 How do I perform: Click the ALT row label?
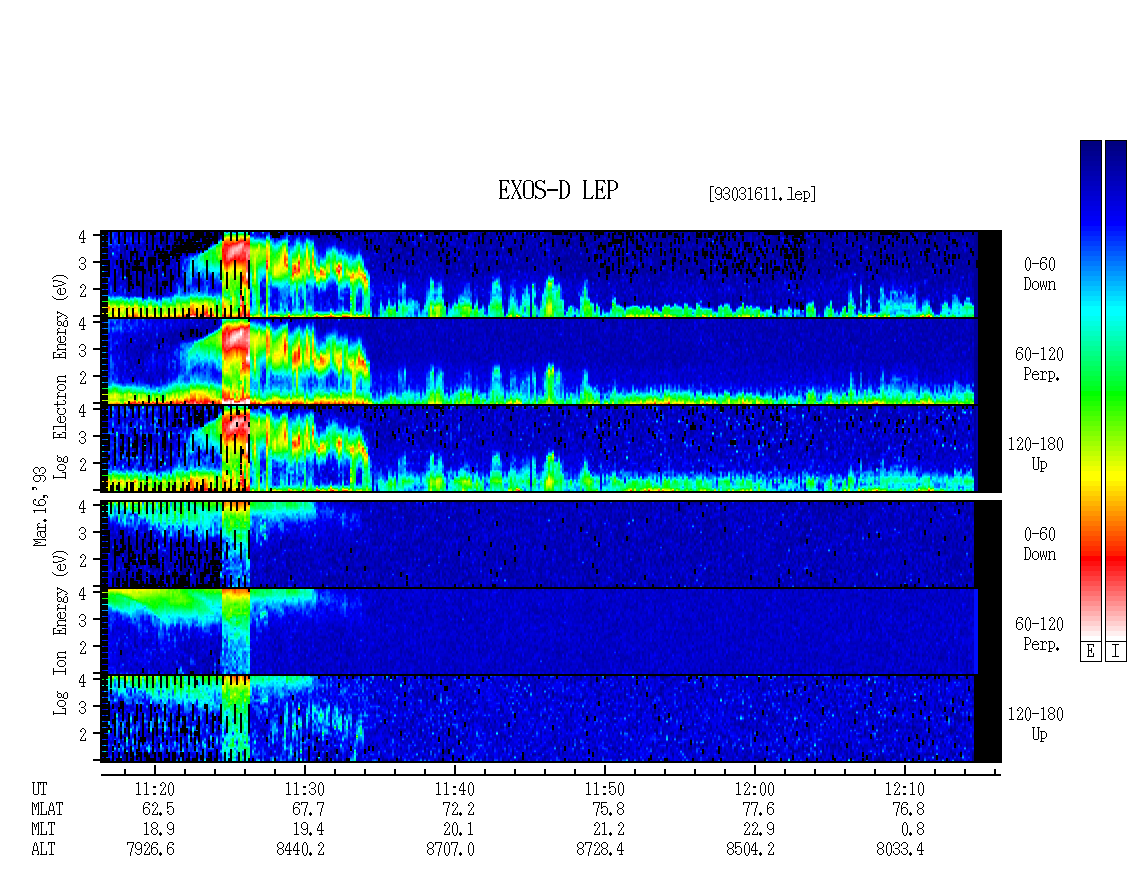43,850
